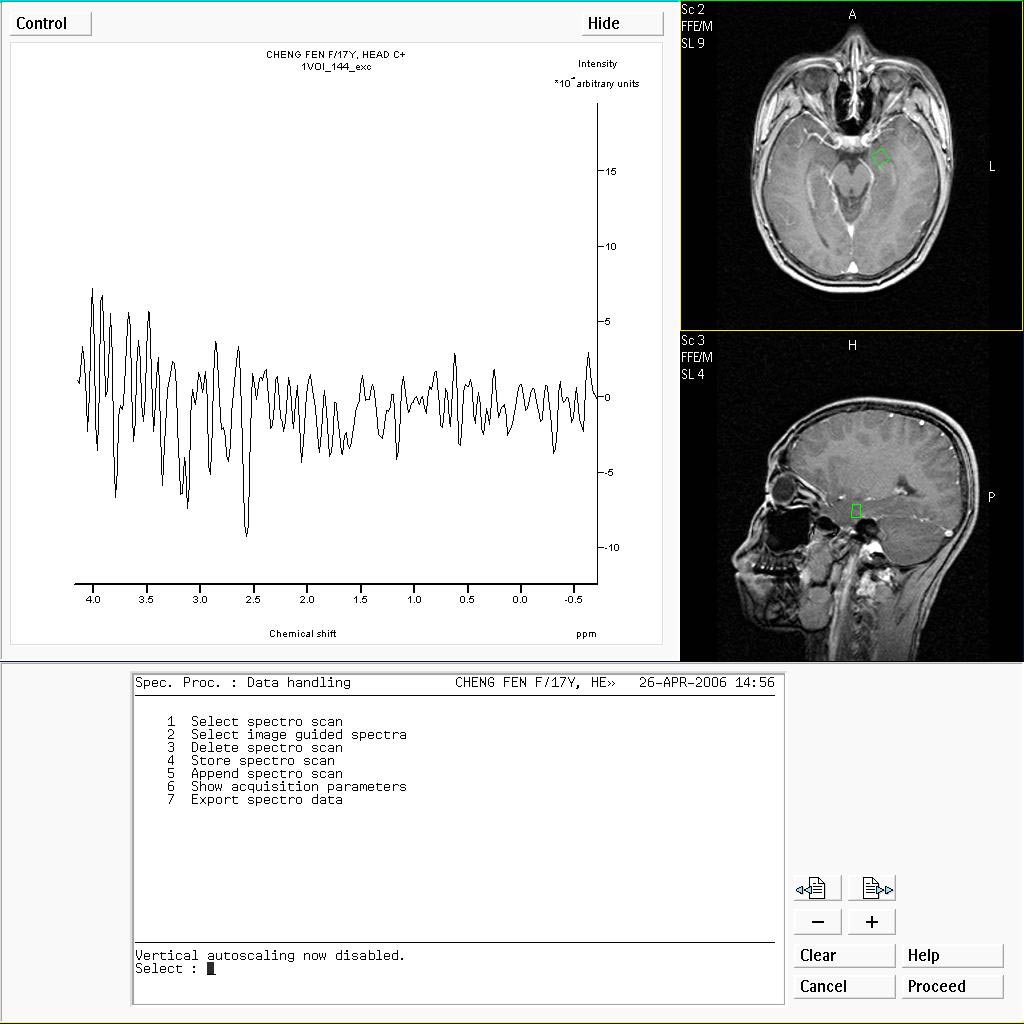Image resolution: width=1024 pixels, height=1024 pixels.
Task: Choose Select image guided spectra option
Action: pyautogui.click(x=298, y=734)
